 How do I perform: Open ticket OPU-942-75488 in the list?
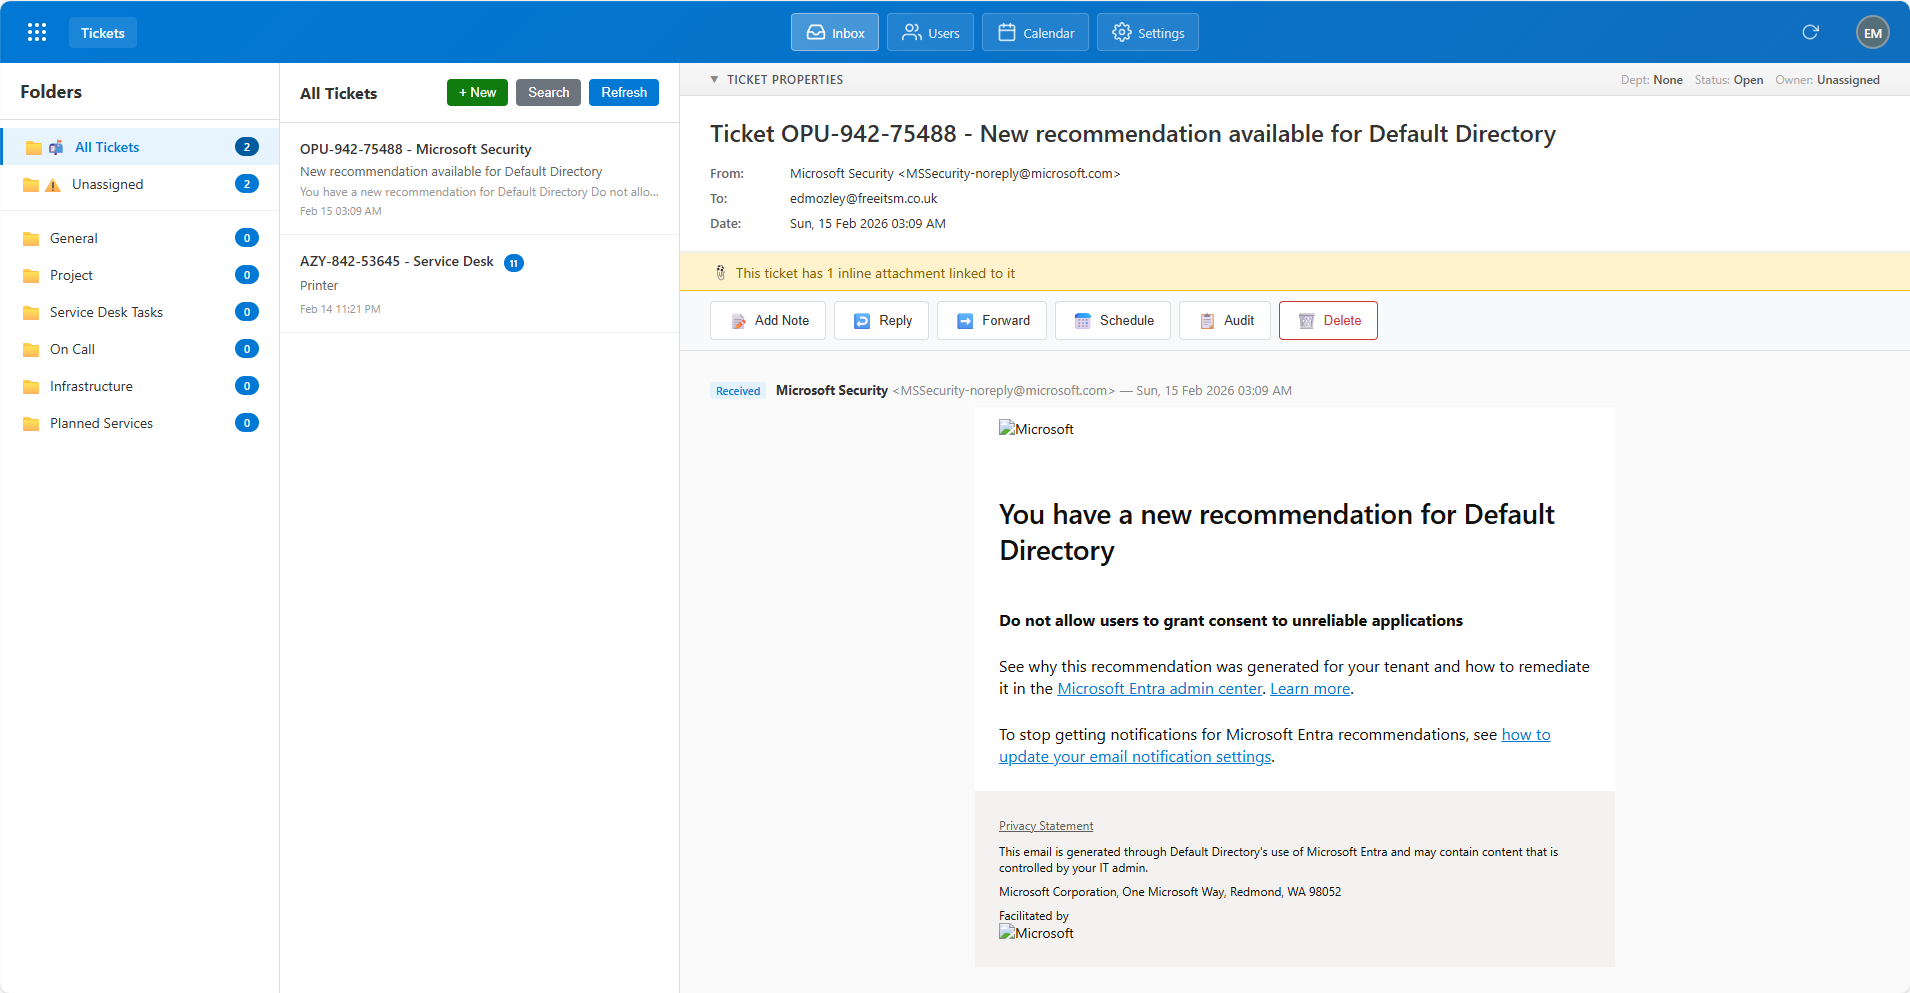coord(479,179)
